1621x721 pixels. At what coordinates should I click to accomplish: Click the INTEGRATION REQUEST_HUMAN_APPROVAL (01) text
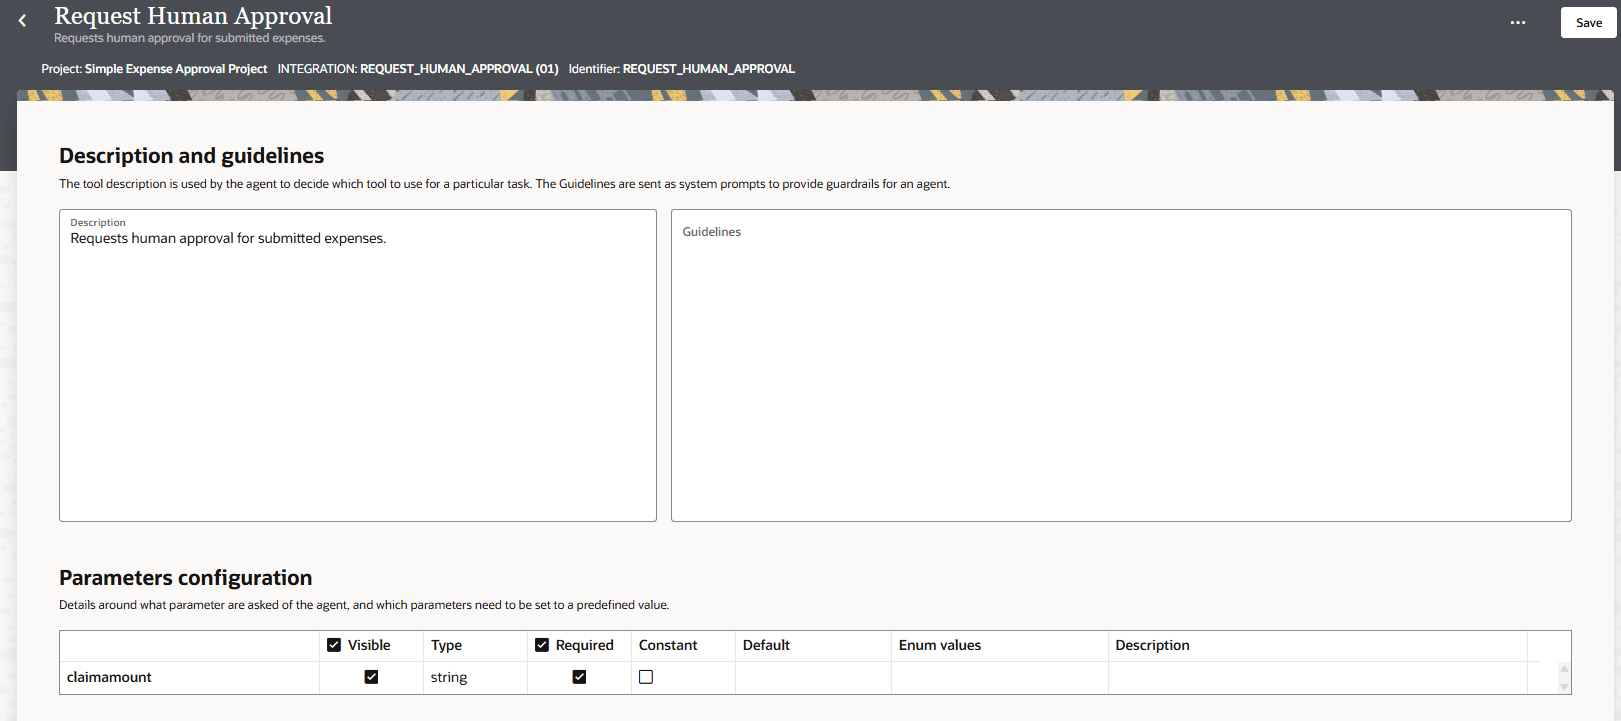tap(418, 69)
